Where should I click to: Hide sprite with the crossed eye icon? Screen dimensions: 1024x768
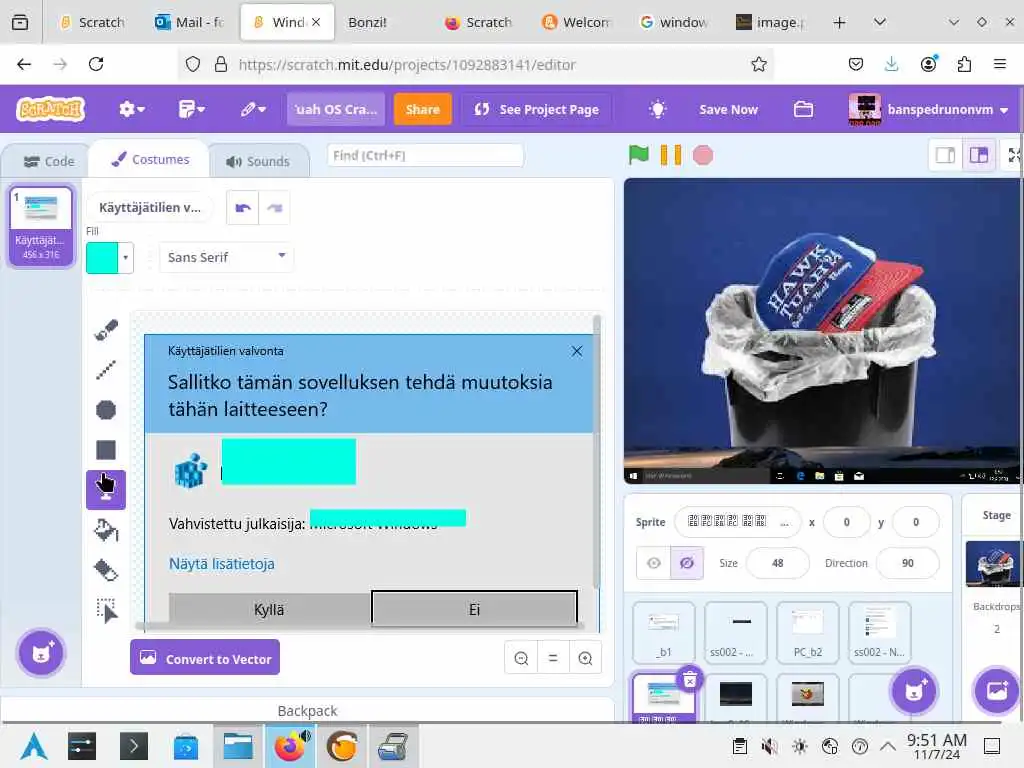pos(687,563)
